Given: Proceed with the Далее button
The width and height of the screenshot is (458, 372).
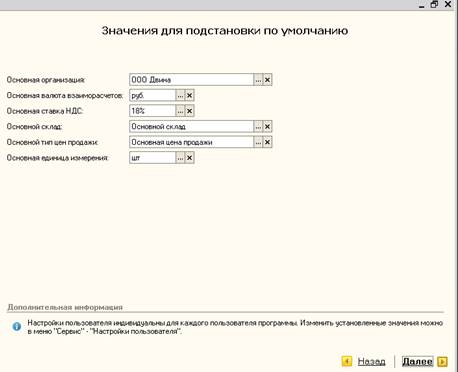Looking at the screenshot, I should tap(417, 361).
